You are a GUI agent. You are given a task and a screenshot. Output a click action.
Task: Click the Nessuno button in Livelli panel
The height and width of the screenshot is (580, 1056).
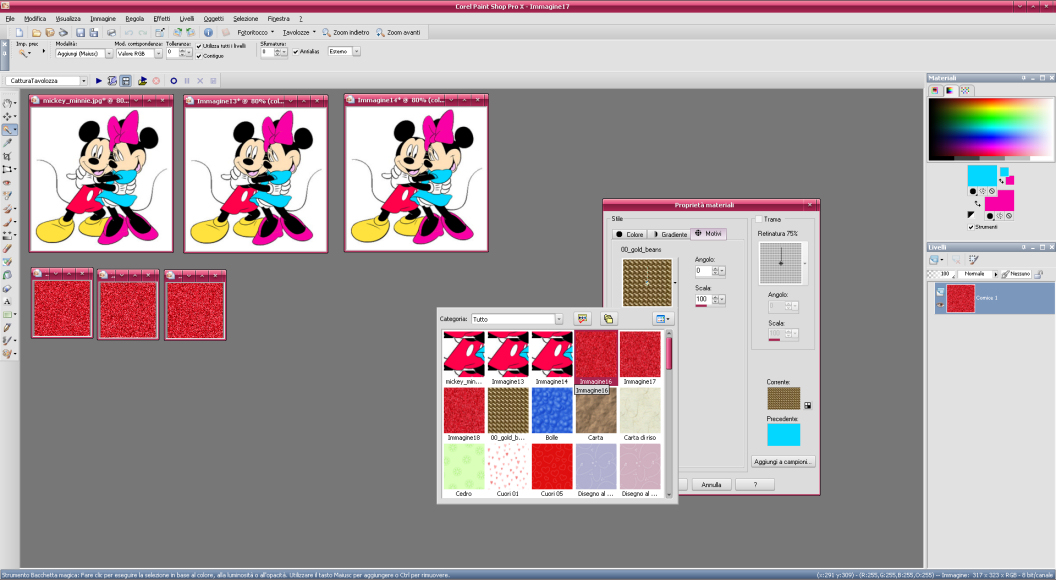(x=1016, y=274)
